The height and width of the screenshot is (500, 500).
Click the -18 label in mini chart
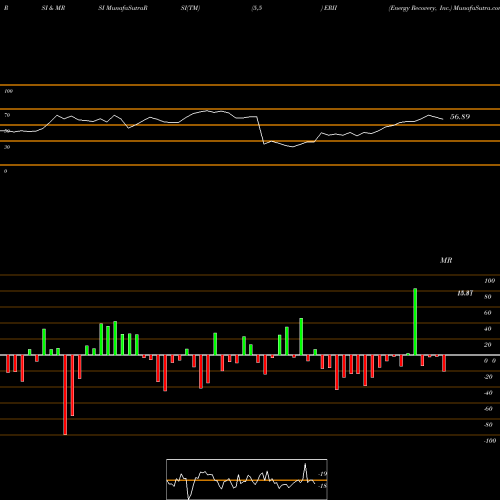[x=323, y=486]
